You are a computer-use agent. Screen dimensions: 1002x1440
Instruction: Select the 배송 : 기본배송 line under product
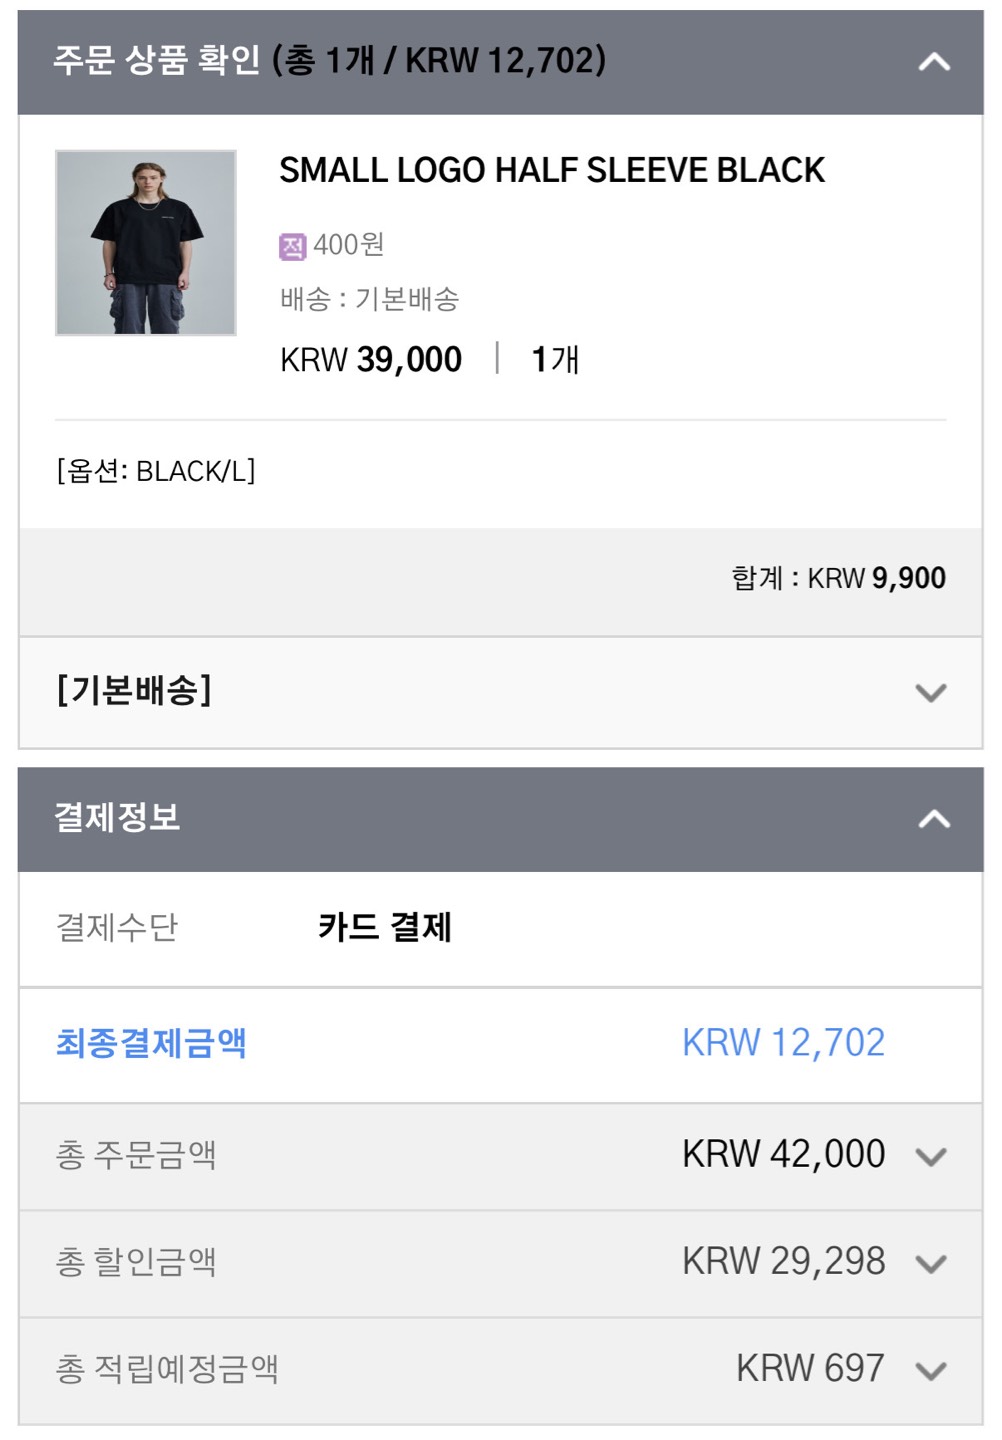tap(369, 299)
